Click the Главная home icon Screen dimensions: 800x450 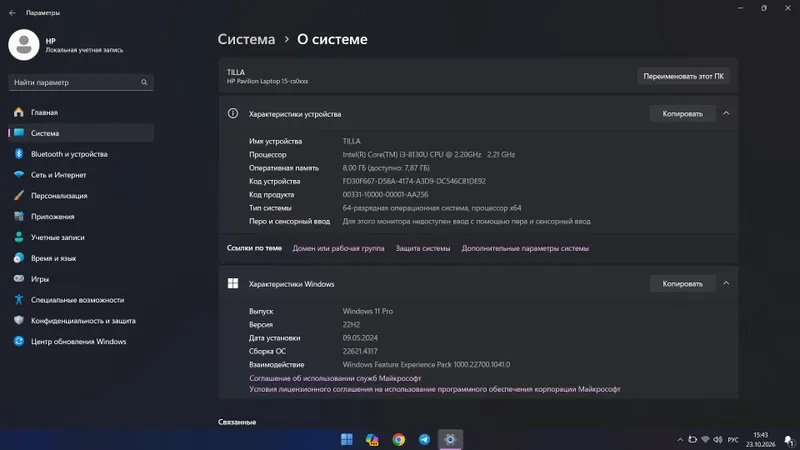click(x=19, y=112)
